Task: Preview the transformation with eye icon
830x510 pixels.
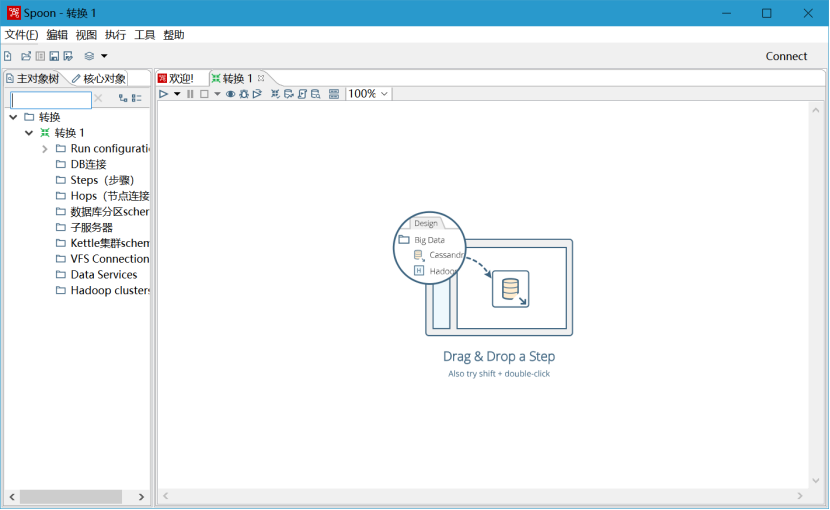Action: (x=230, y=94)
